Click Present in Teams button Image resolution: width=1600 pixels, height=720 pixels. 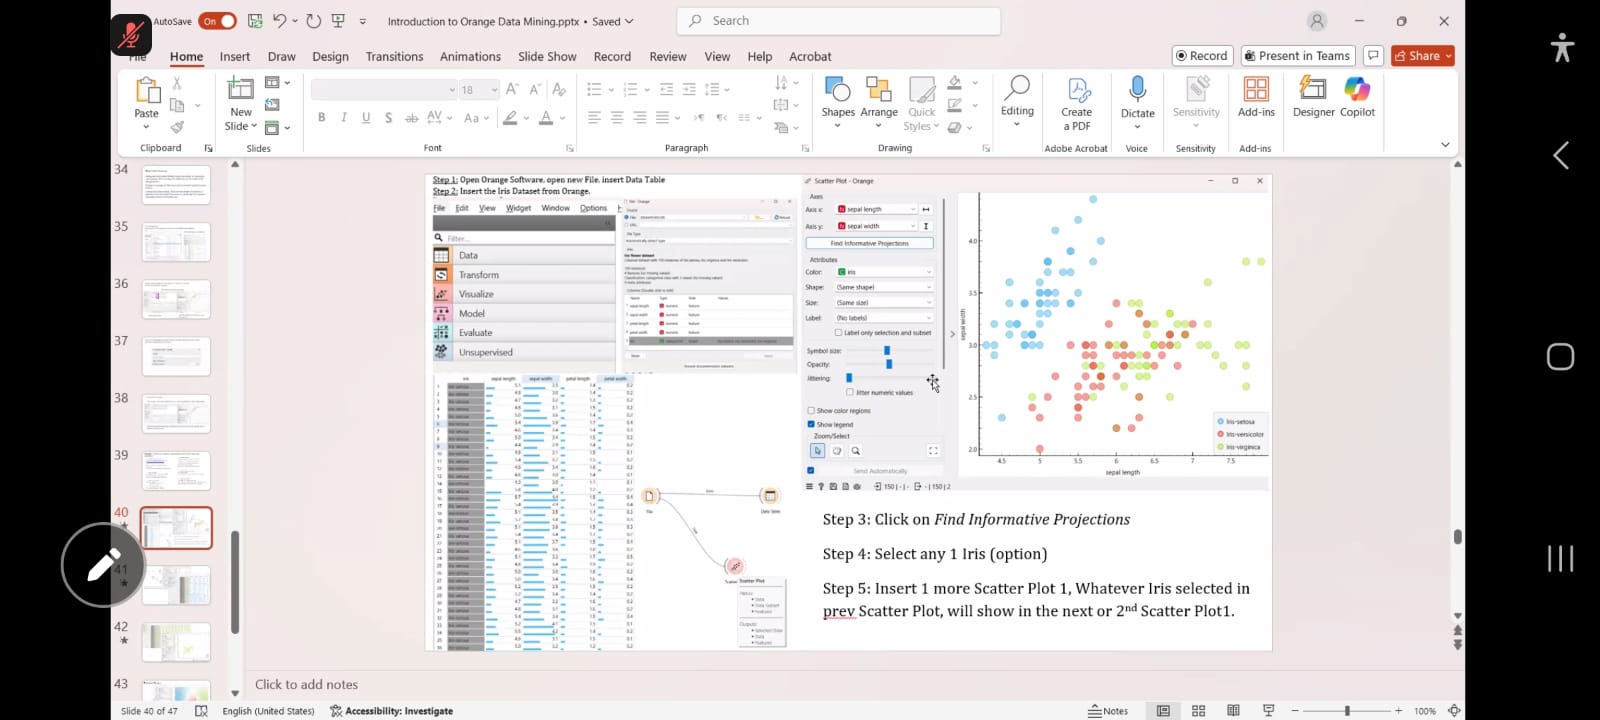(x=1298, y=56)
